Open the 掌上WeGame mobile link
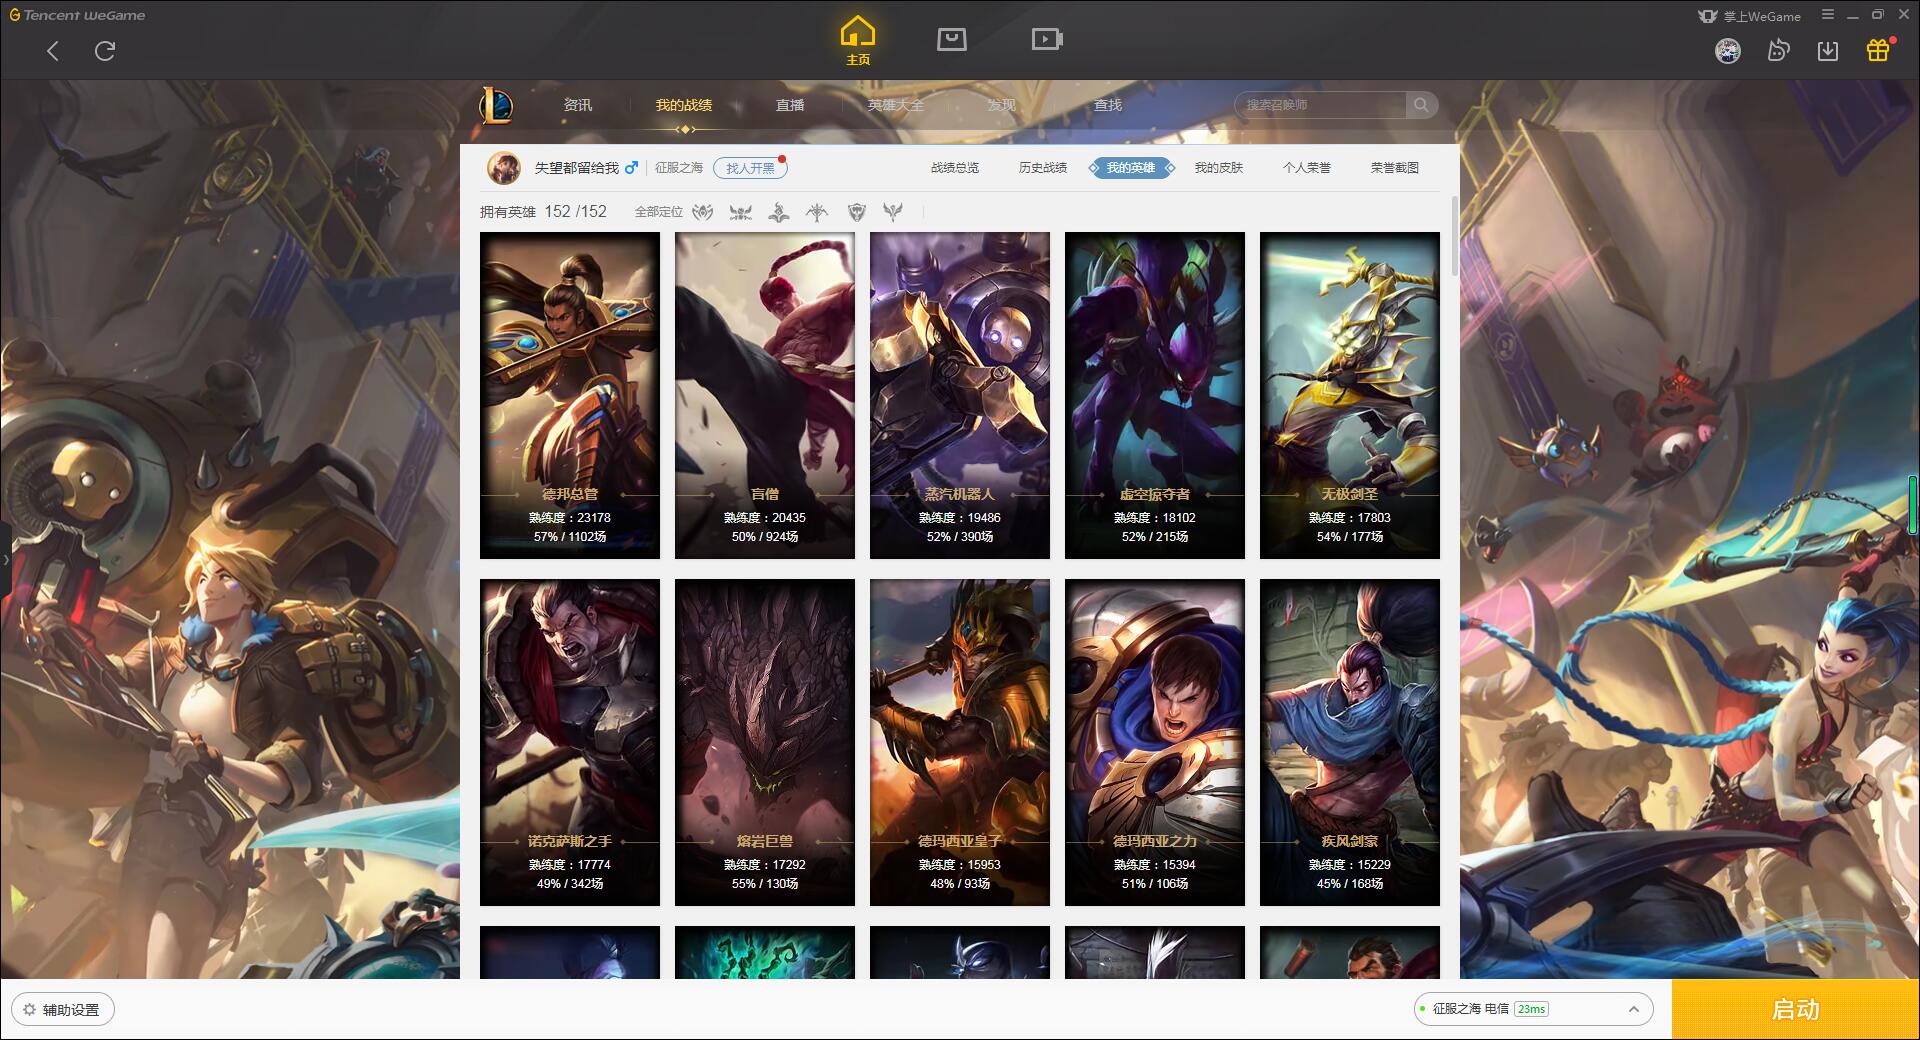 click(x=1749, y=16)
